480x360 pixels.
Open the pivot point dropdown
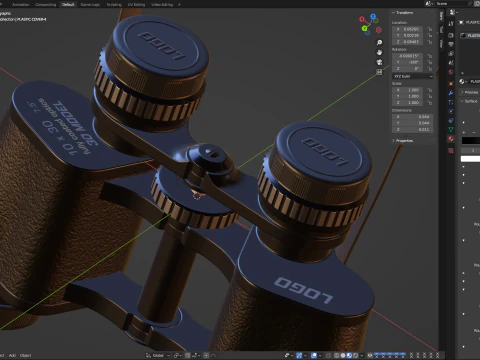coord(178,355)
